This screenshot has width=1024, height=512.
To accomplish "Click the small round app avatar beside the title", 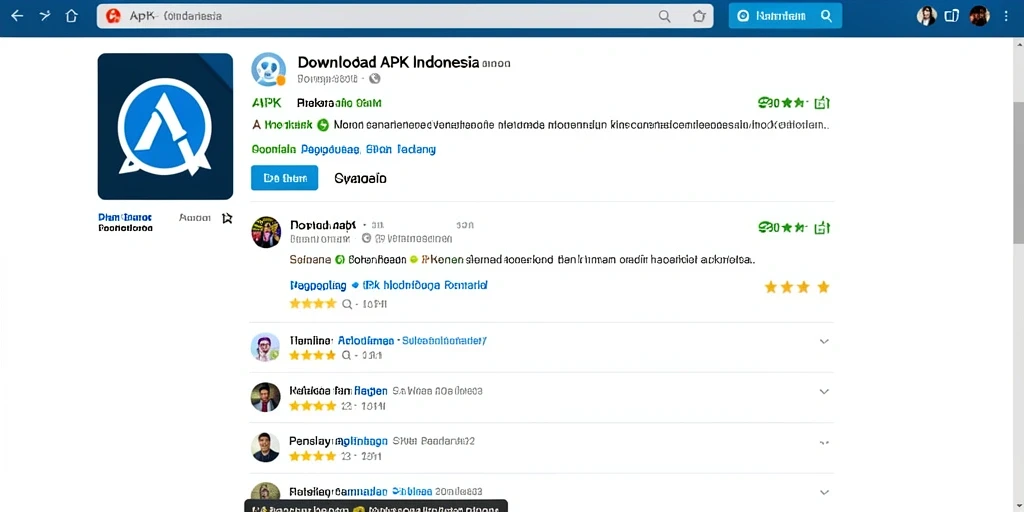I will tap(268, 69).
